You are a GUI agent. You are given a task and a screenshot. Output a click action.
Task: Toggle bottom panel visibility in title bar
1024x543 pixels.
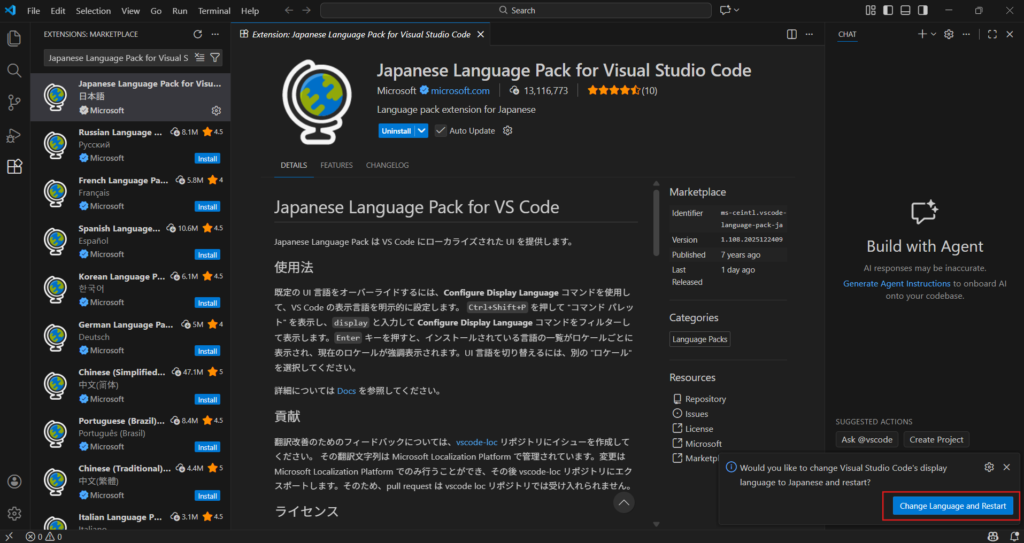point(904,10)
